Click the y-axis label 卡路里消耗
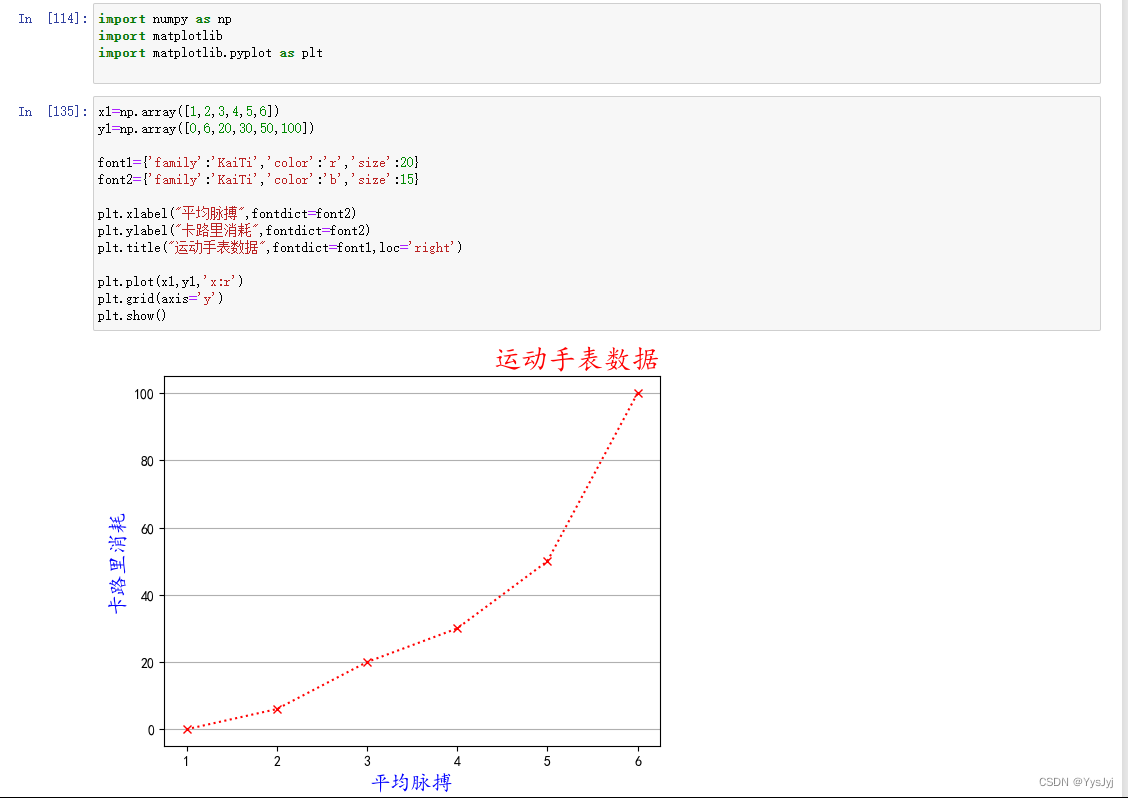 click(117, 563)
